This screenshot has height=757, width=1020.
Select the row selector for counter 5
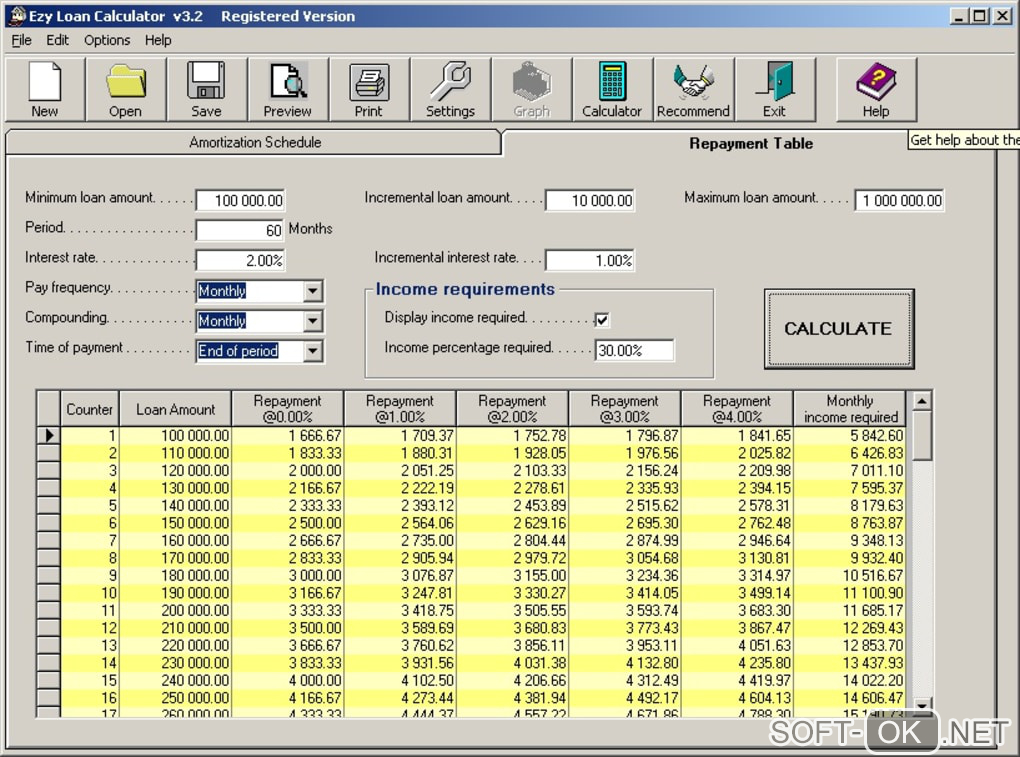[49, 505]
